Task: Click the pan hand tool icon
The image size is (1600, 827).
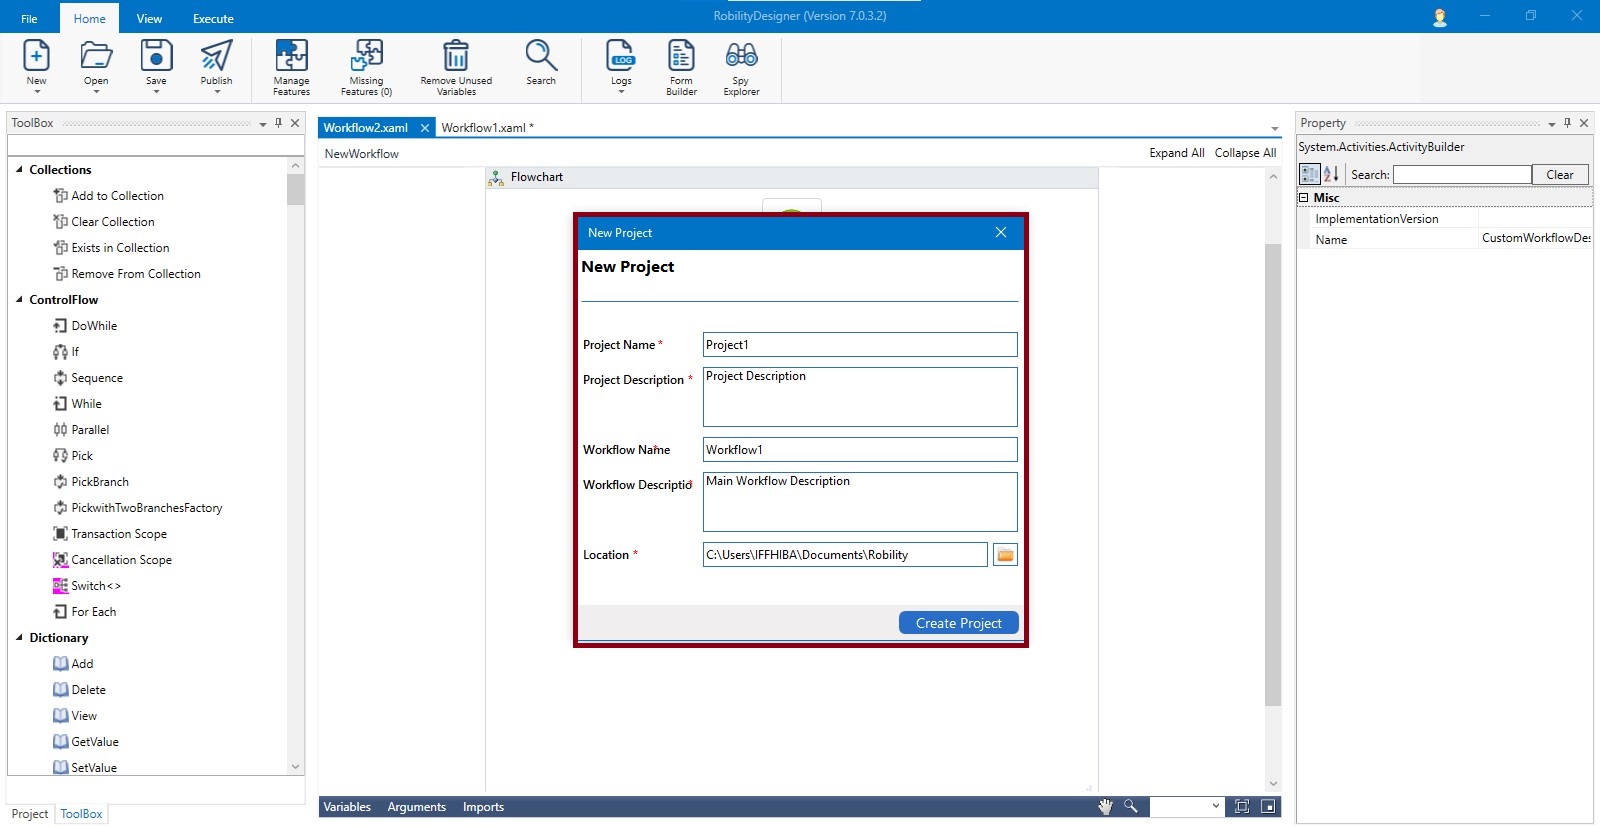Action: (x=1105, y=807)
